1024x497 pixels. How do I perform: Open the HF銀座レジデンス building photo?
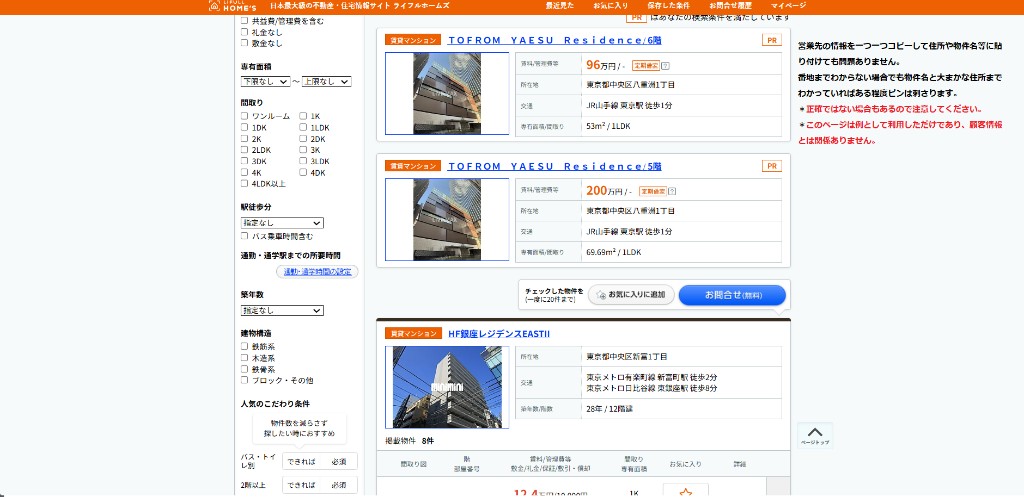click(447, 387)
